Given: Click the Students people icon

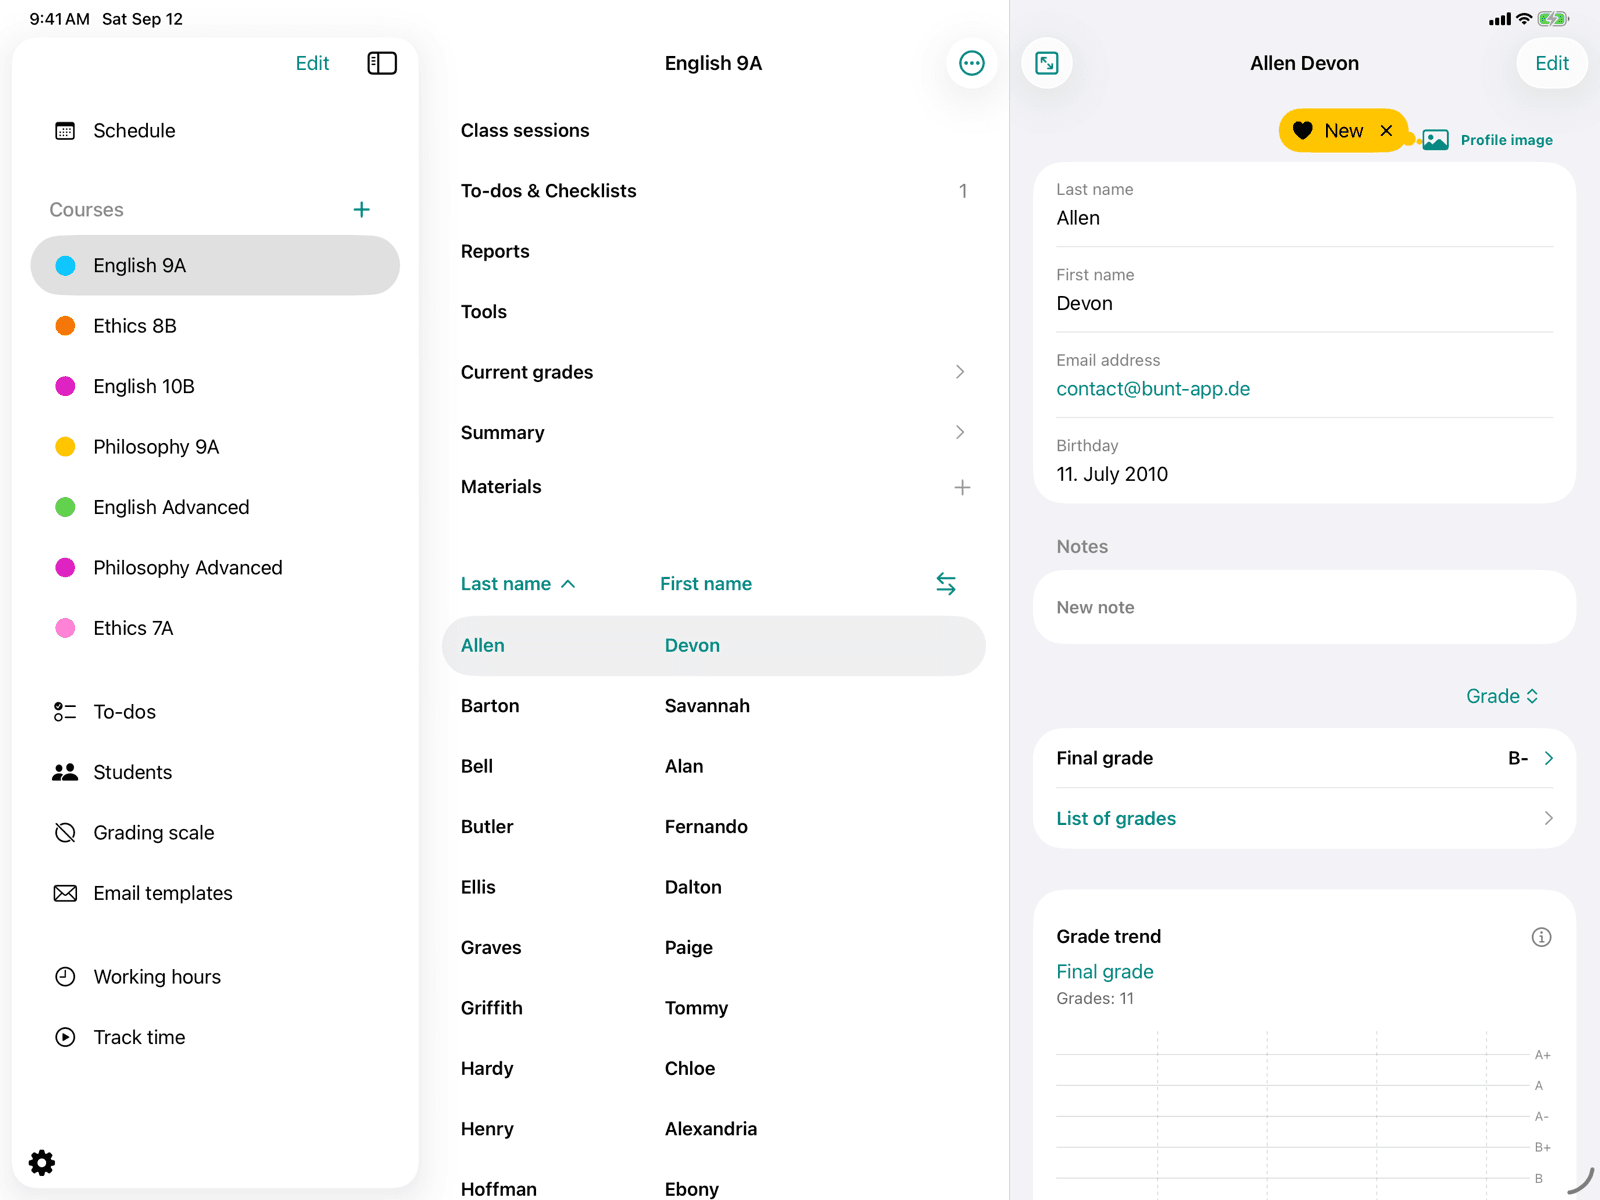Looking at the screenshot, I should coord(65,773).
